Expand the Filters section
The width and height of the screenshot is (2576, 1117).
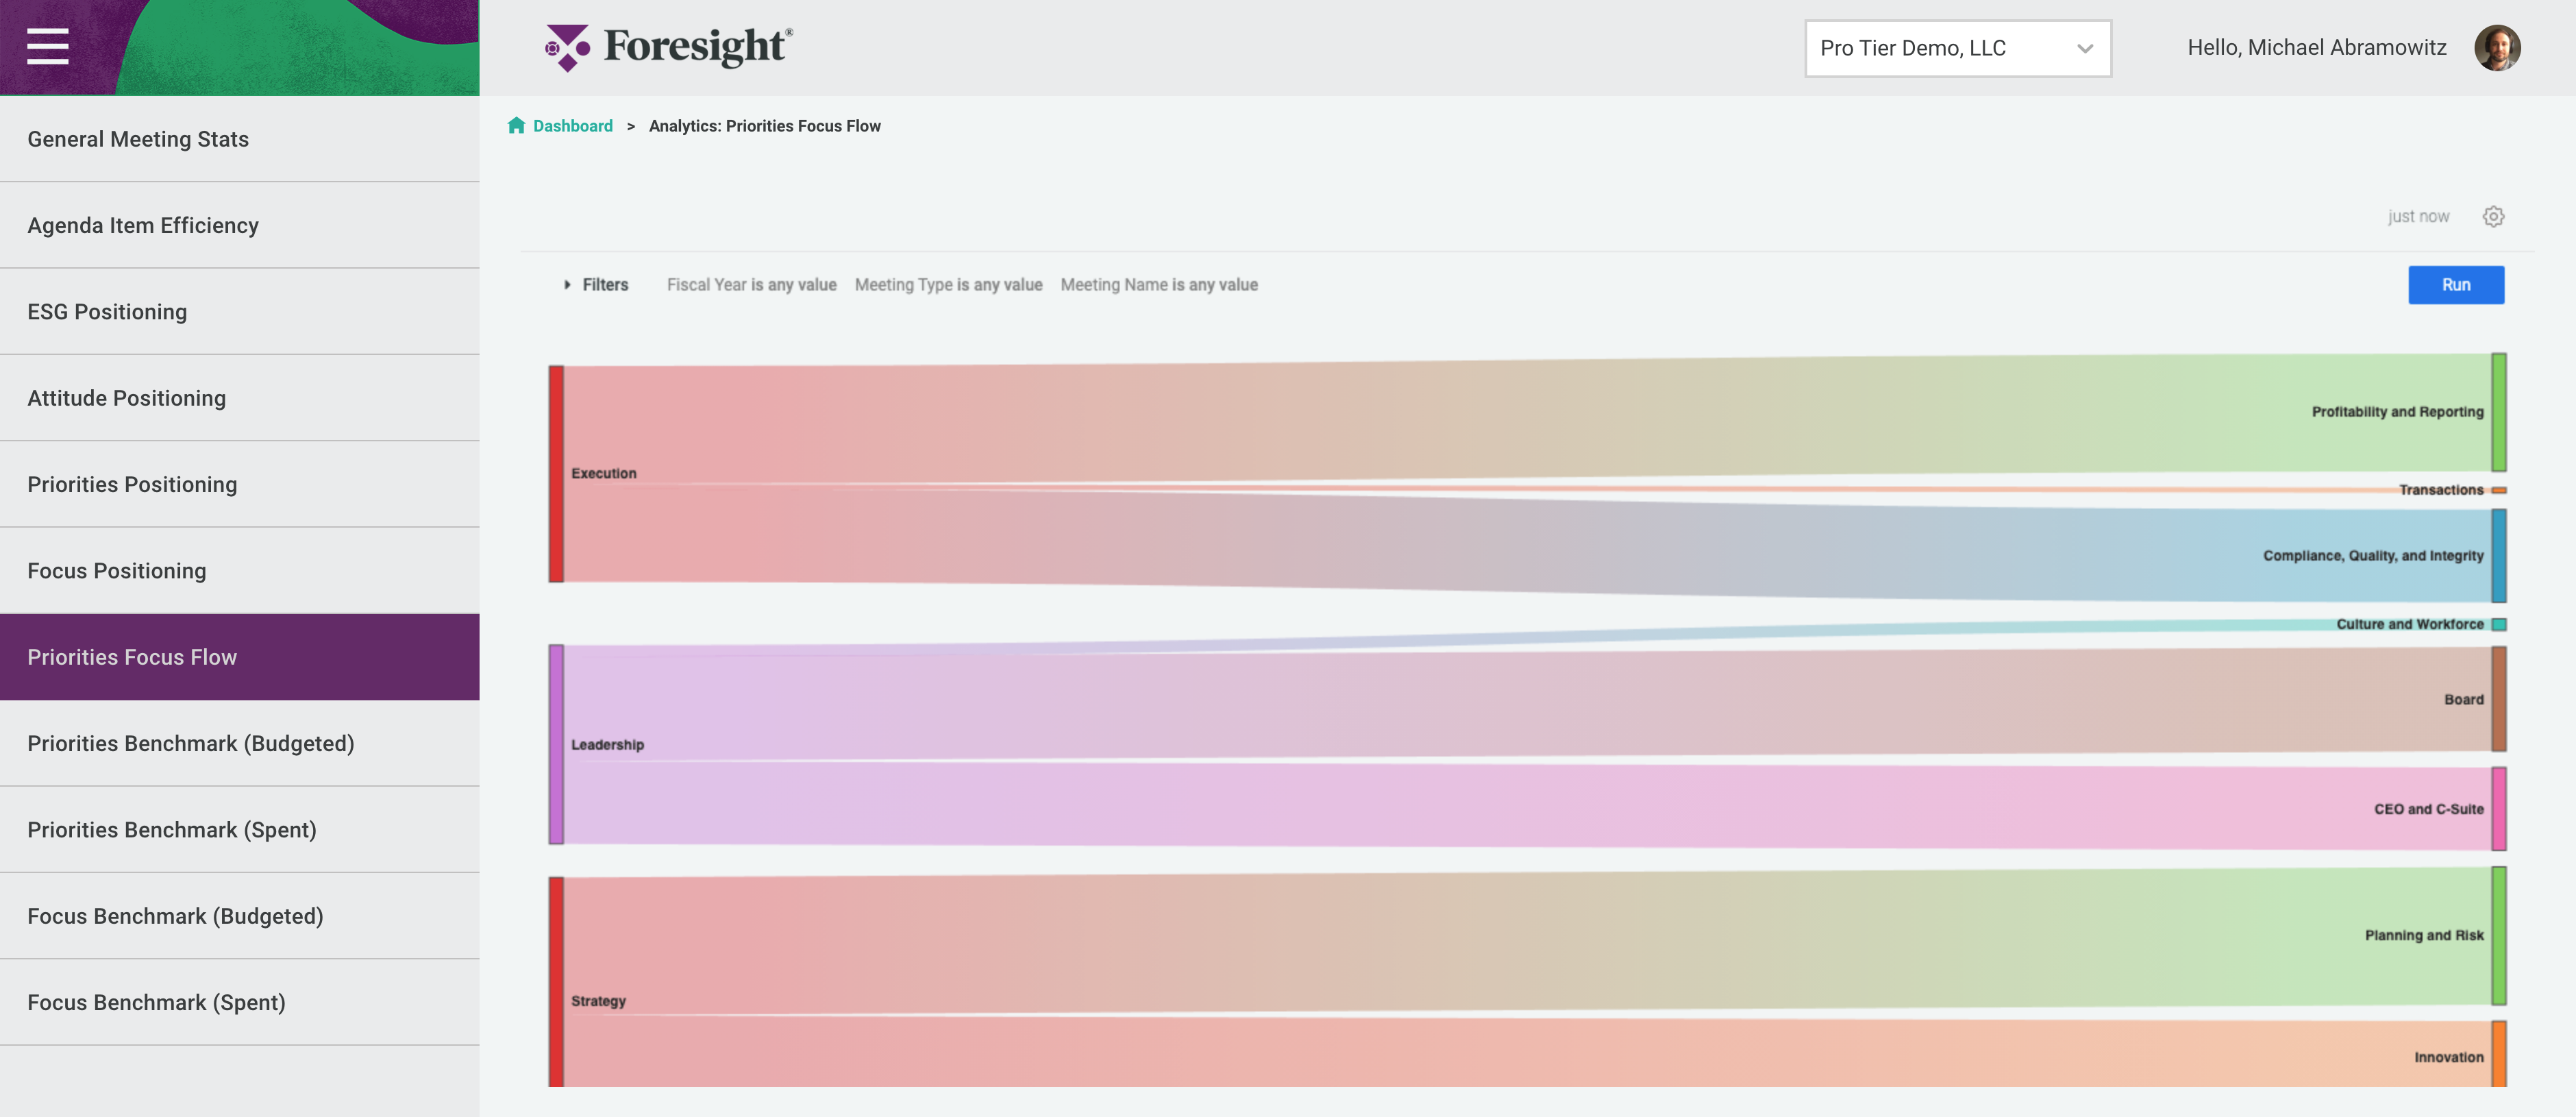(x=596, y=284)
